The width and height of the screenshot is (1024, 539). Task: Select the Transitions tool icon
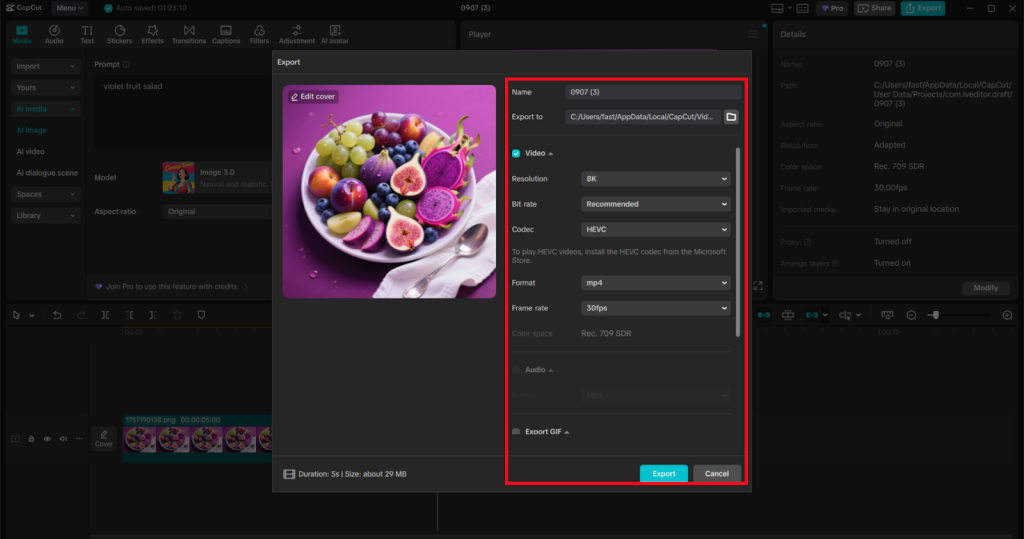pos(188,35)
